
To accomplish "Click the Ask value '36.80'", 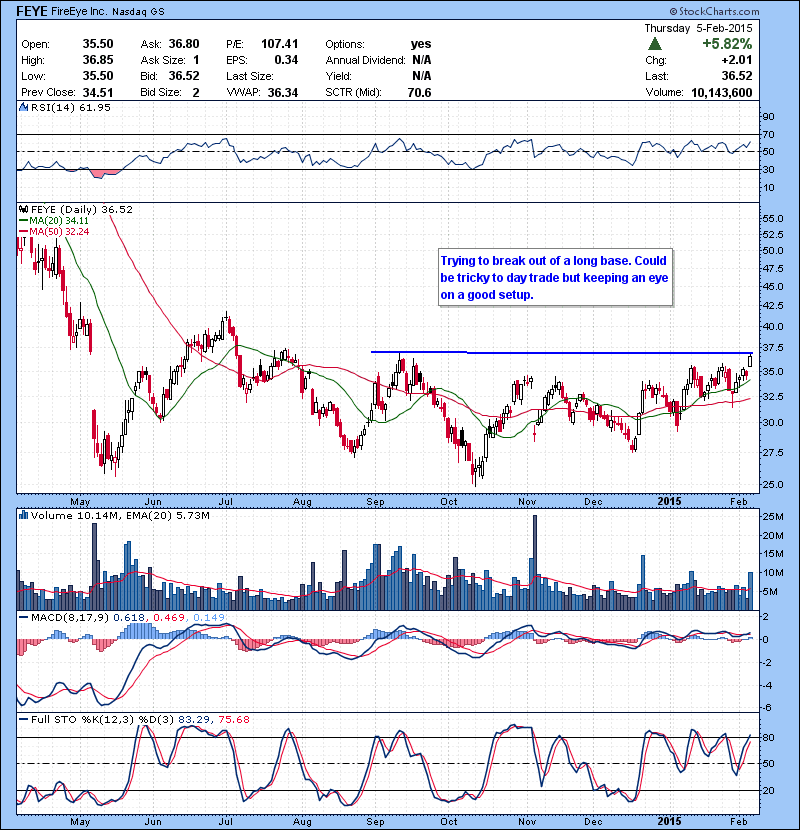I will [184, 44].
